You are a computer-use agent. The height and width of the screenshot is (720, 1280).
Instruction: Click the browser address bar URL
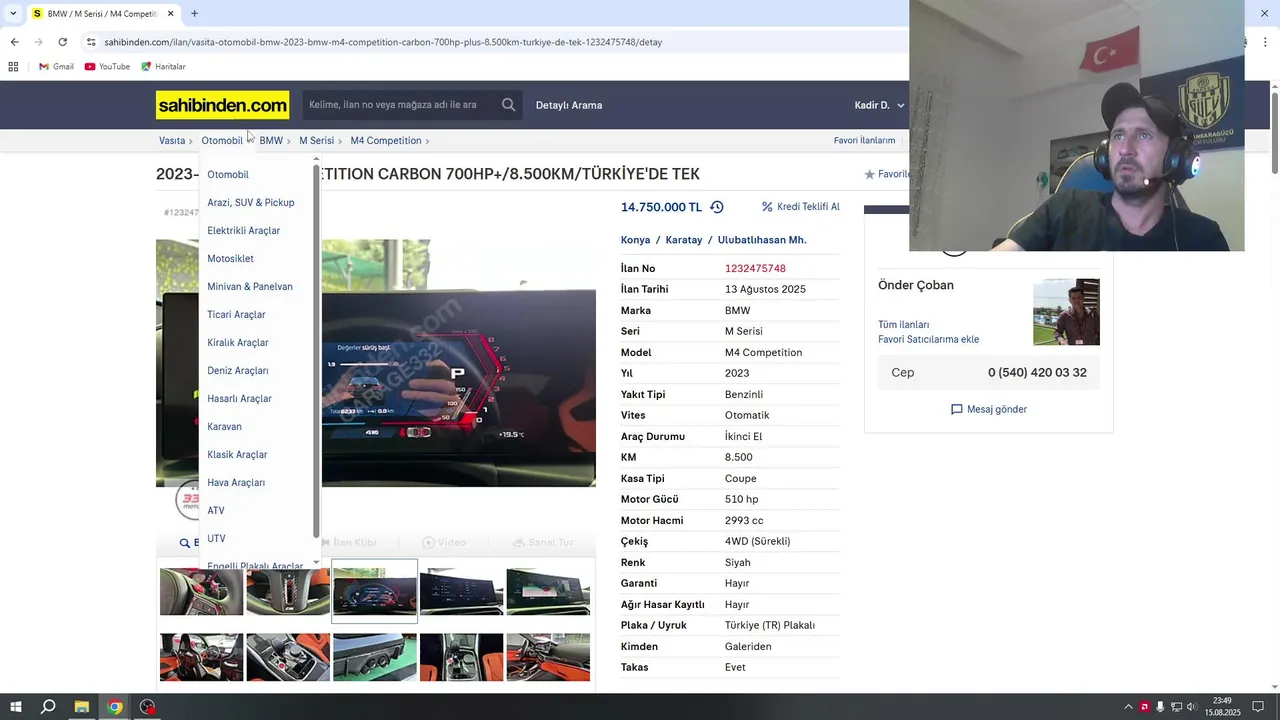[383, 42]
